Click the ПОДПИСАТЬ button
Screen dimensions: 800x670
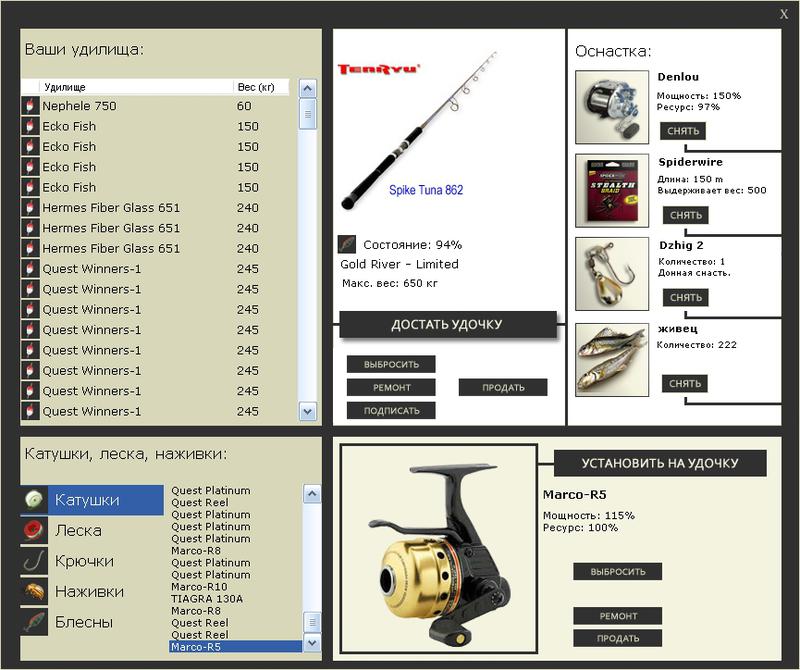click(391, 410)
